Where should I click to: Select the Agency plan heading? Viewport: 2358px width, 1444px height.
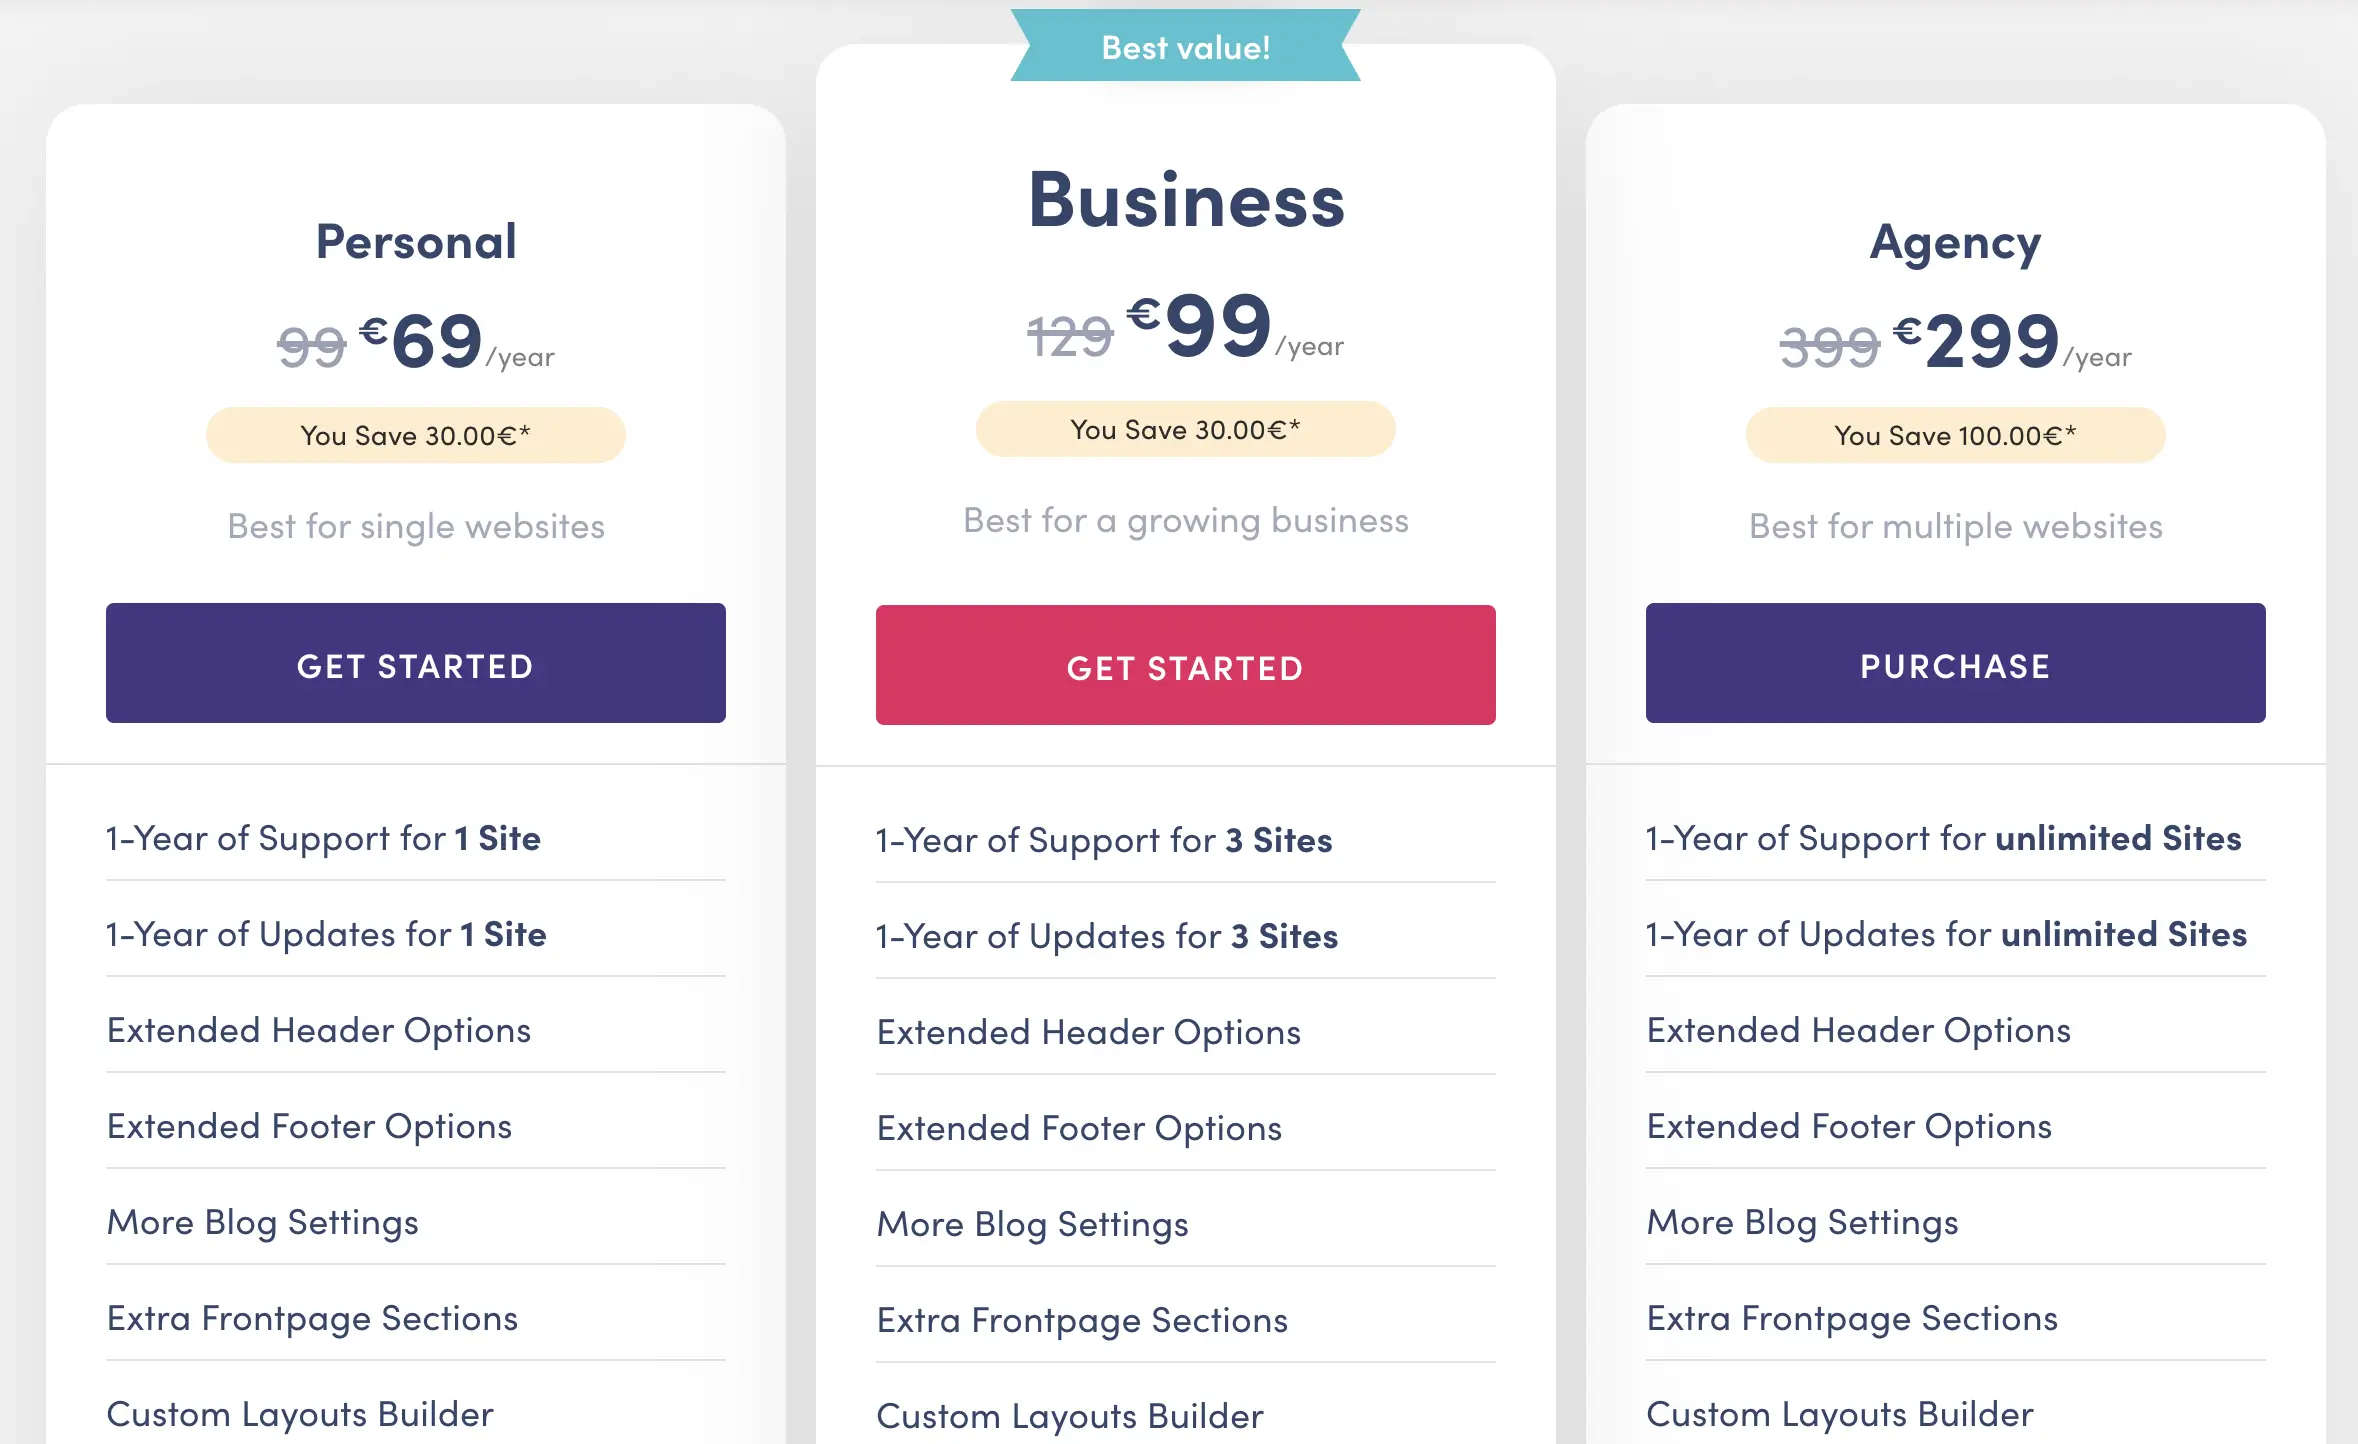coord(1955,244)
